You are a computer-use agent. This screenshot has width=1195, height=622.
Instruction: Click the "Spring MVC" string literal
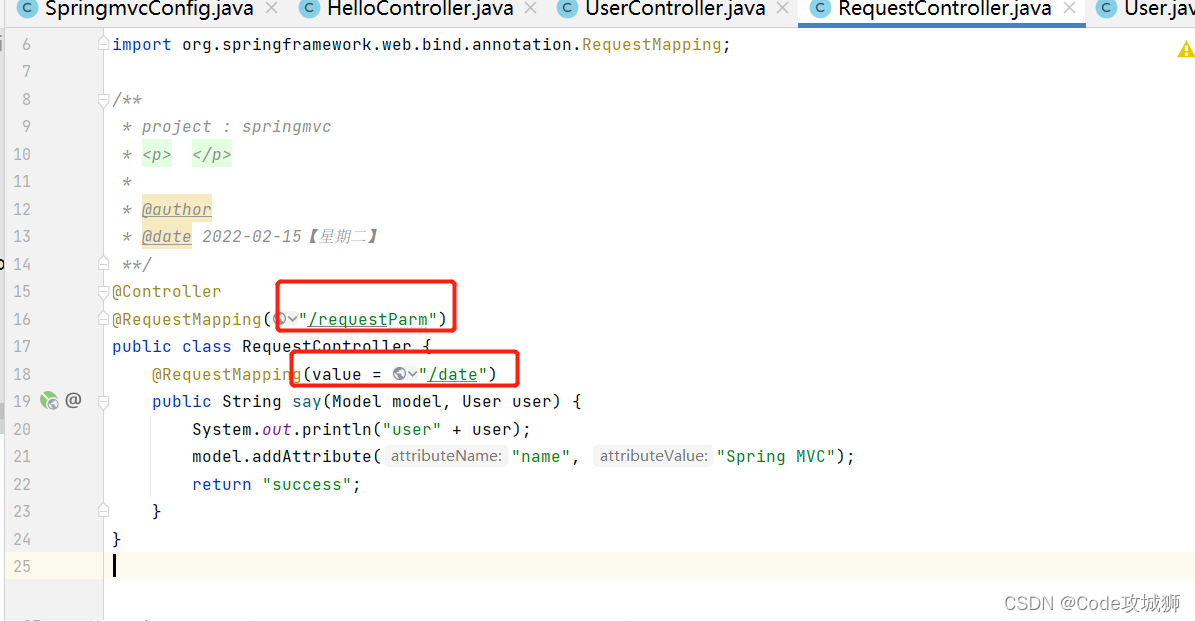click(x=776, y=457)
